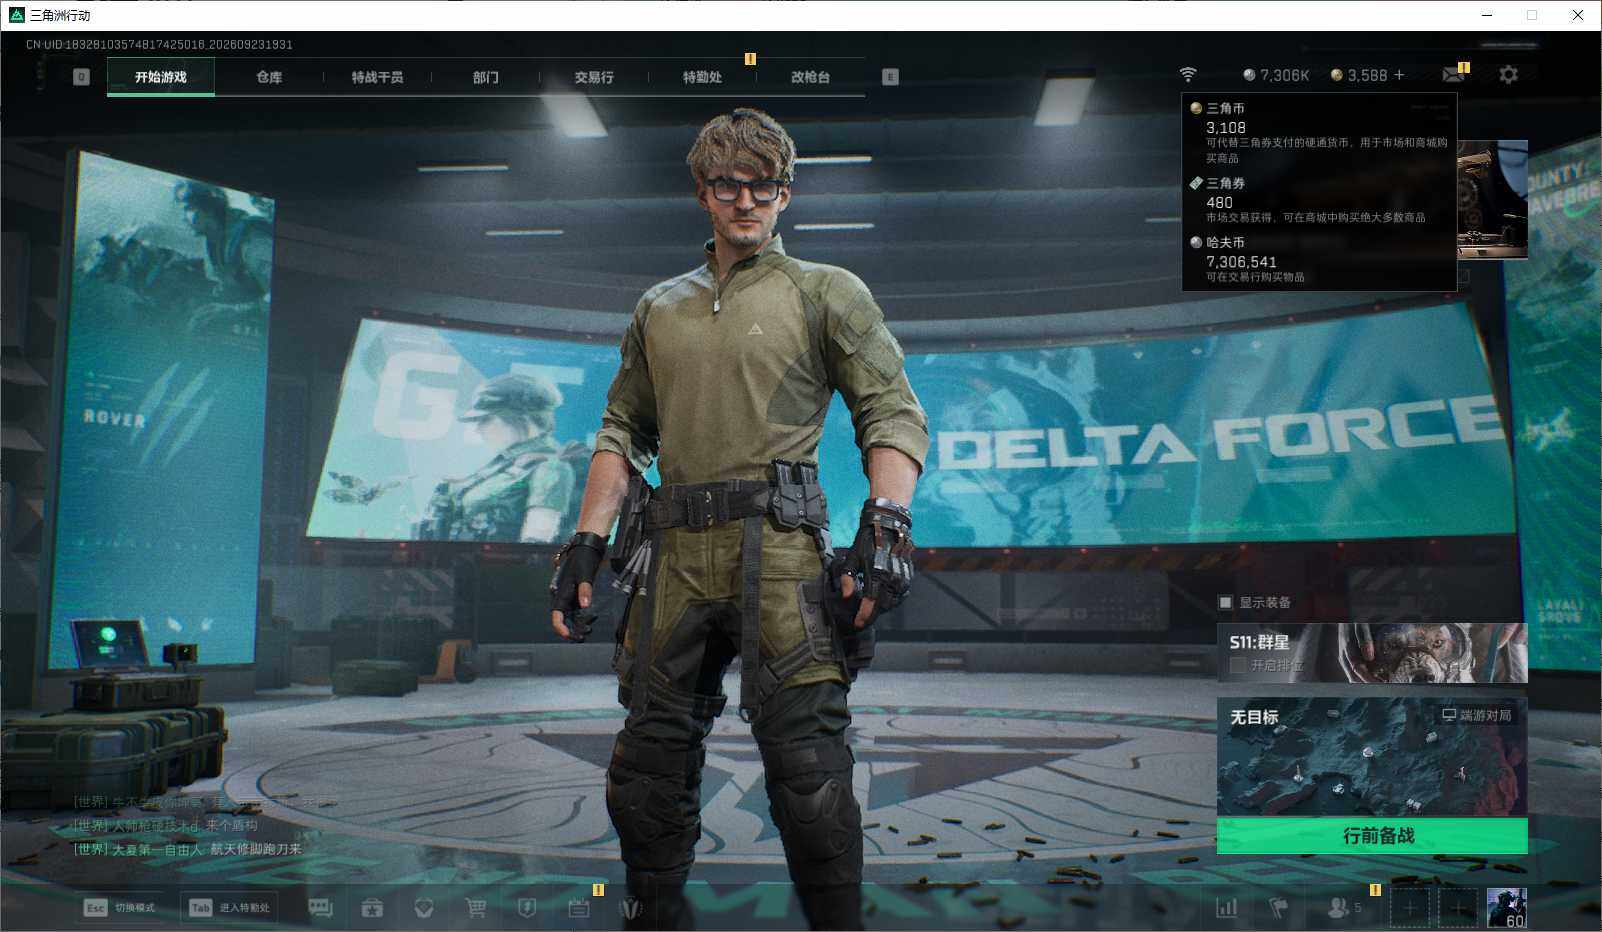1602x932 pixels.
Task: Maximize the 三角洲行动 window
Action: click(x=1532, y=15)
